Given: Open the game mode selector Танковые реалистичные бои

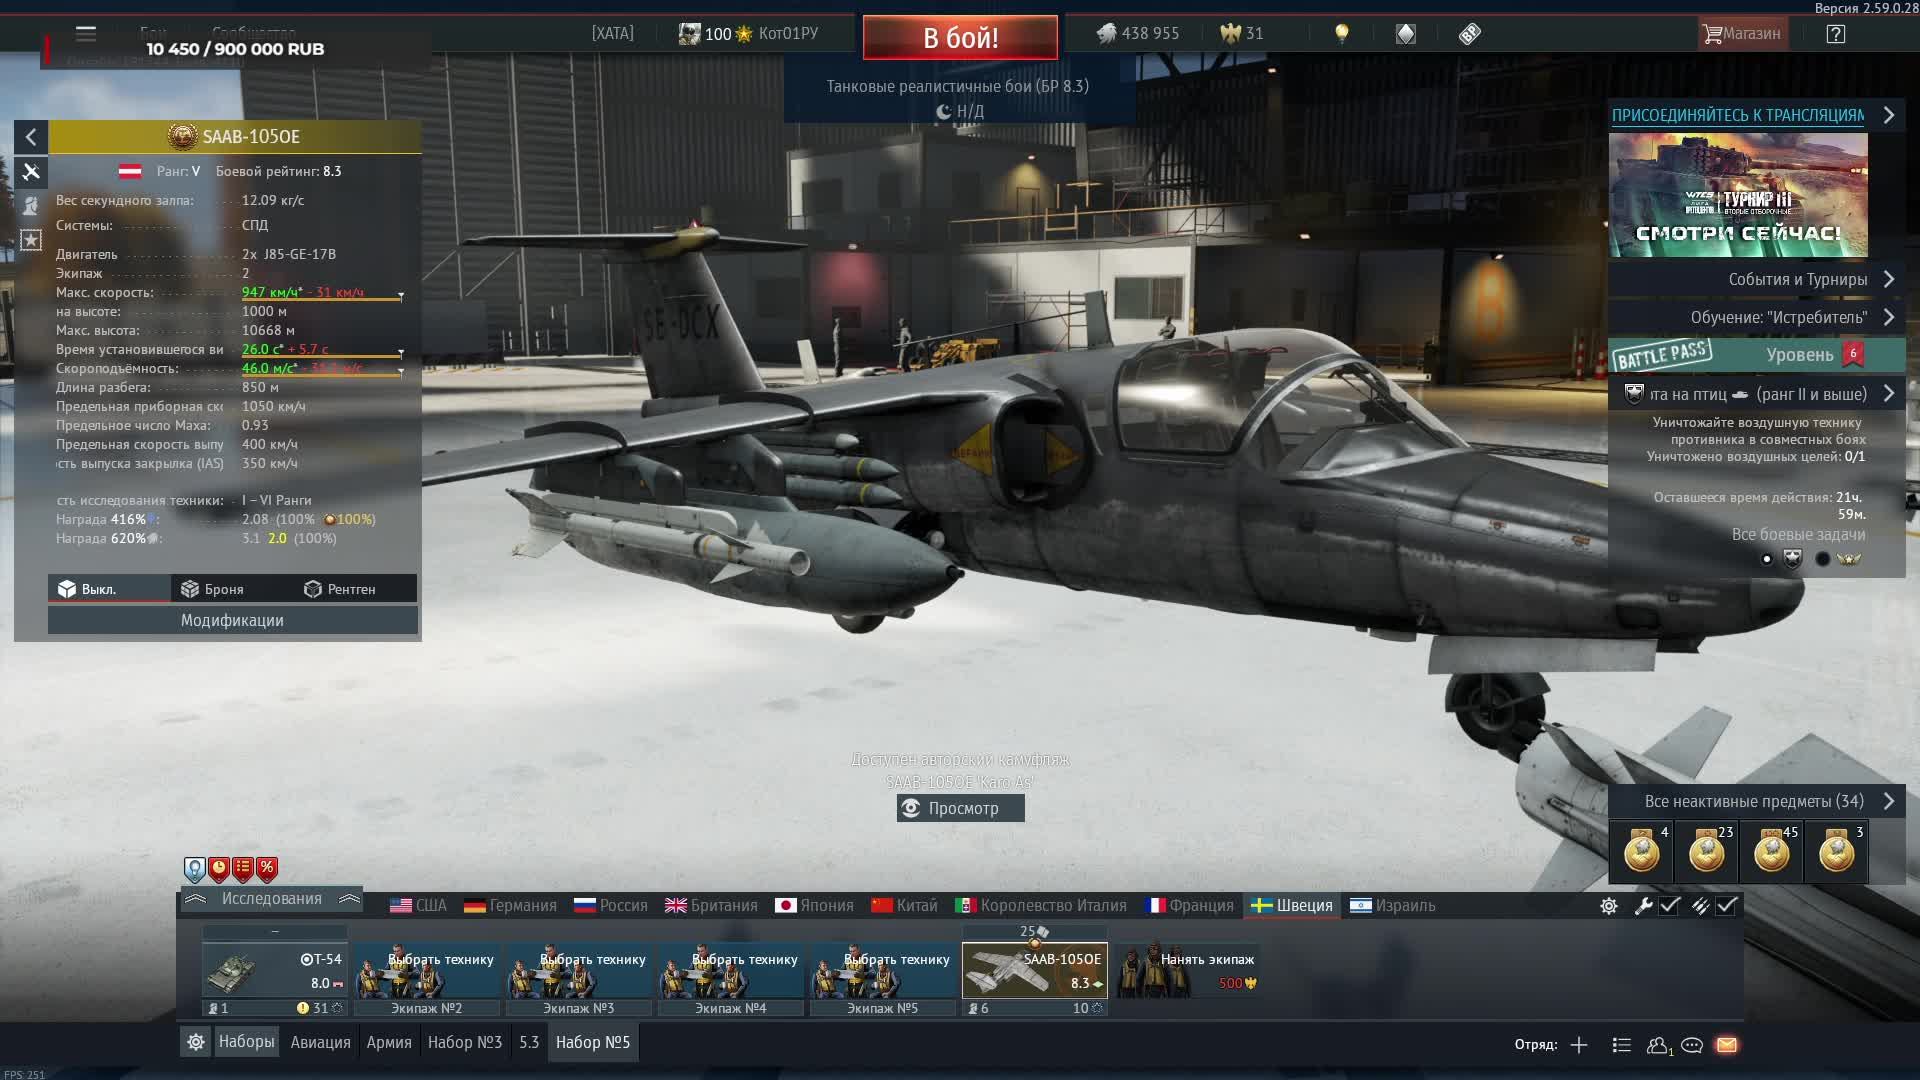Looking at the screenshot, I should point(958,86).
